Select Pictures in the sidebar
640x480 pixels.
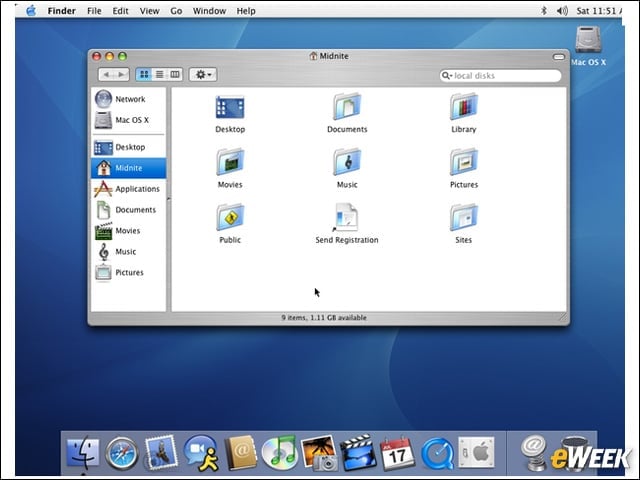[129, 272]
